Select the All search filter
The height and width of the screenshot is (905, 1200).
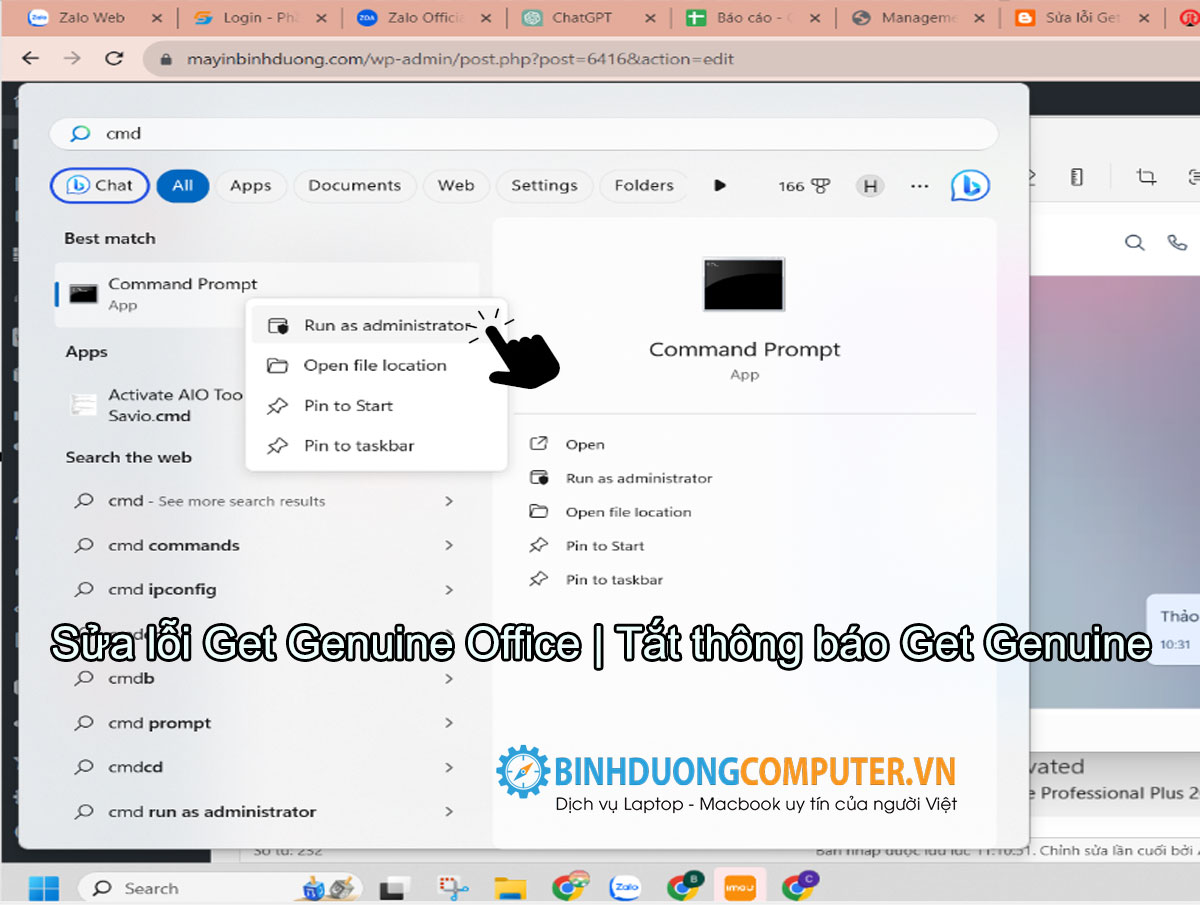point(182,185)
